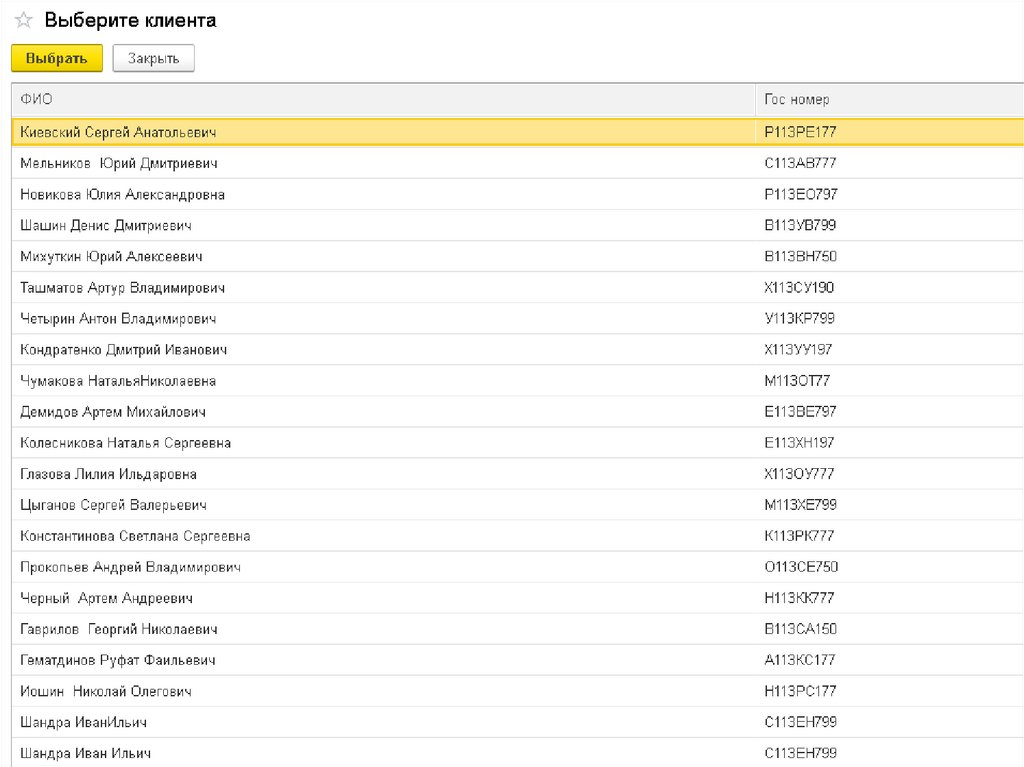Image resolution: width=1024 pixels, height=767 pixels.
Task: Select client Мельников Юрий Дмитриевич
Action: 119,163
